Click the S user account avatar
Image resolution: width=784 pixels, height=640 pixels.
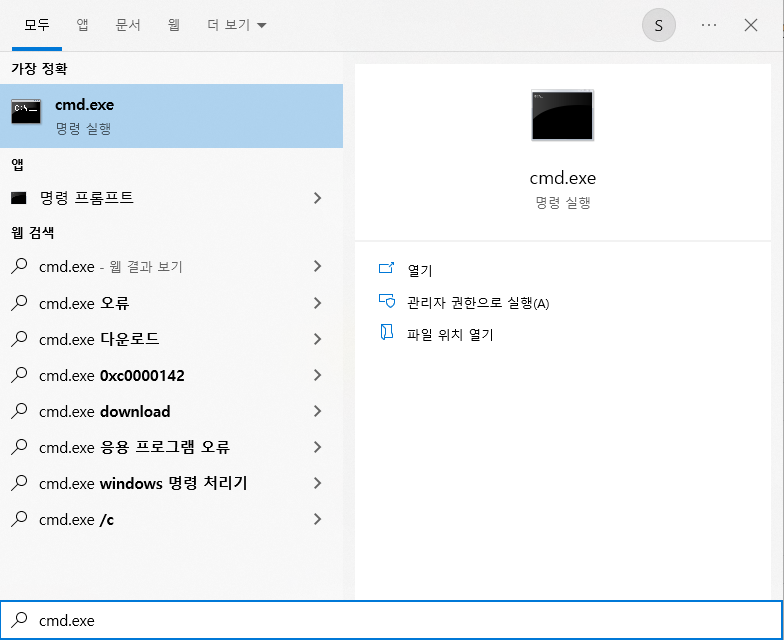(658, 25)
